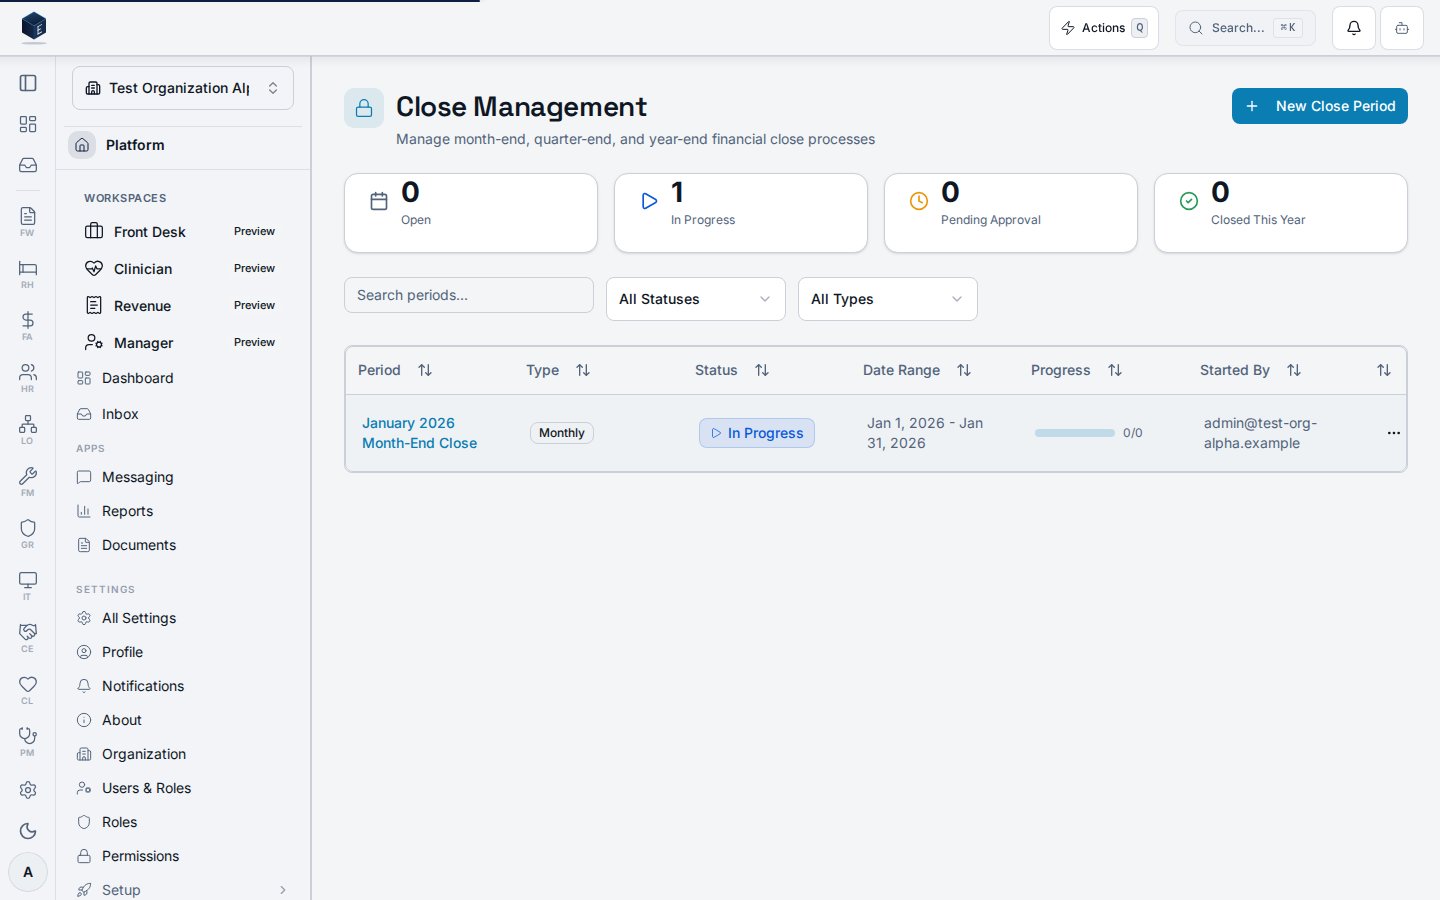Screen dimensions: 1440x900
Task: Toggle dark mode moon icon
Action: 28,831
